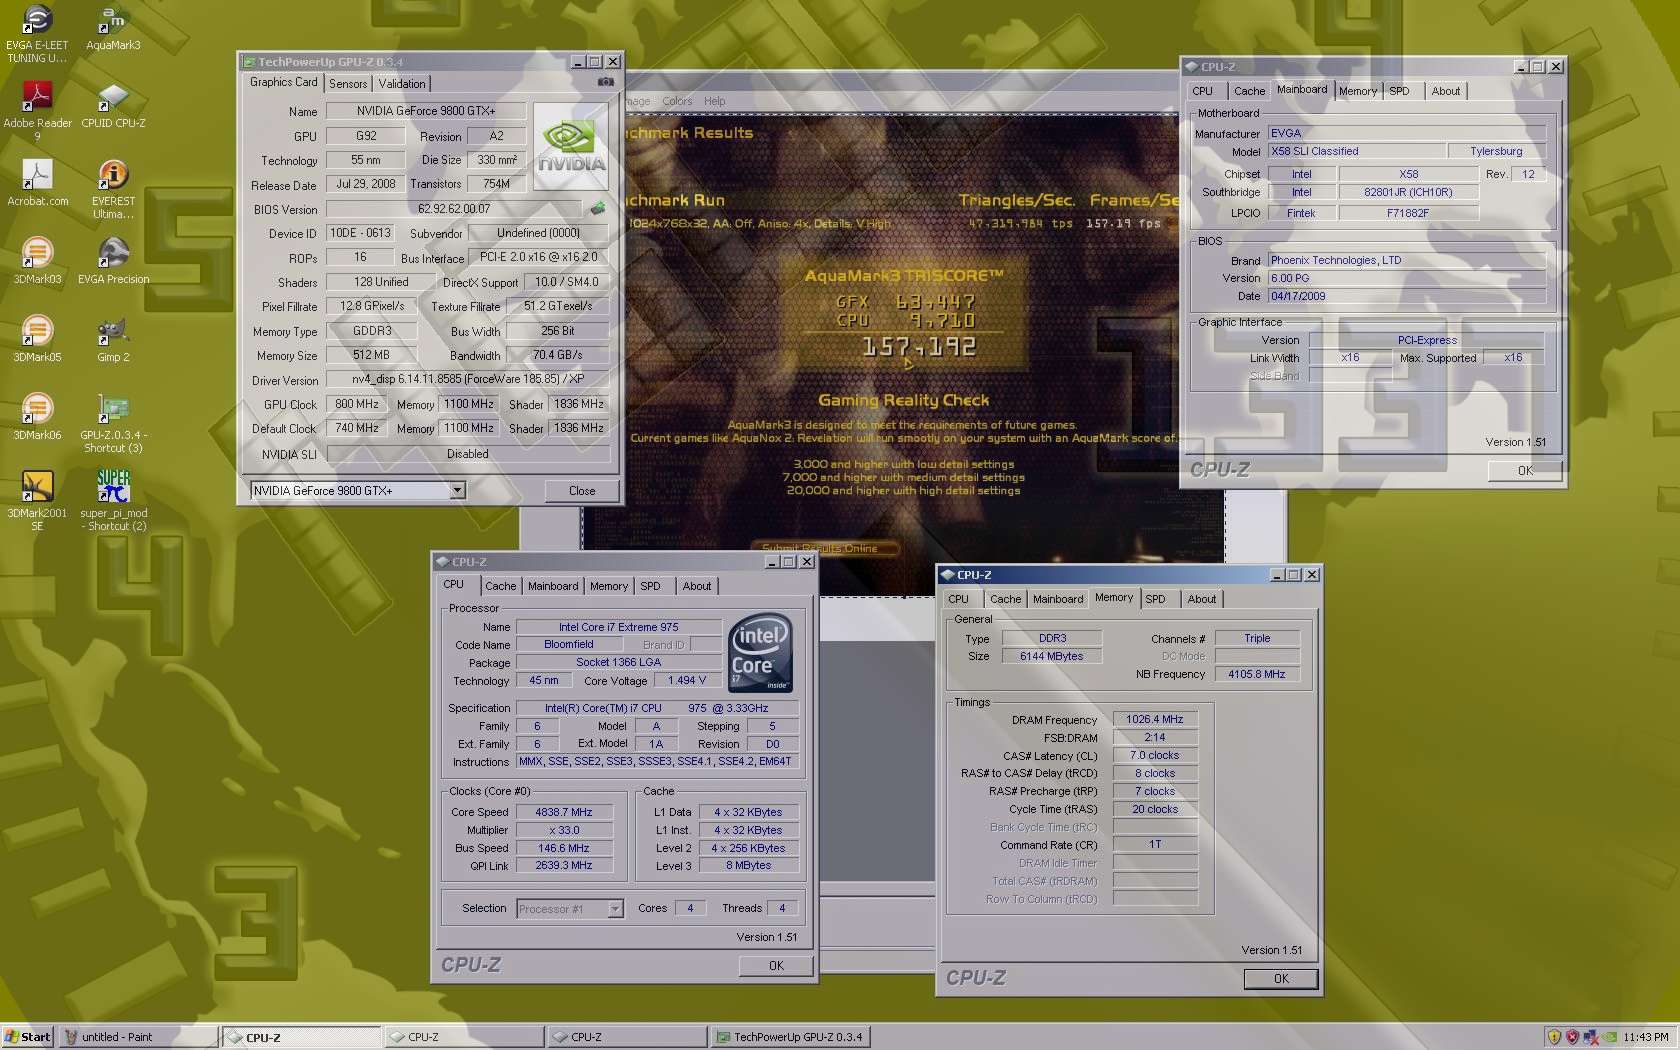Click the memory Size value 6144 MBytes
This screenshot has height=1050, width=1680.
(x=1051, y=656)
